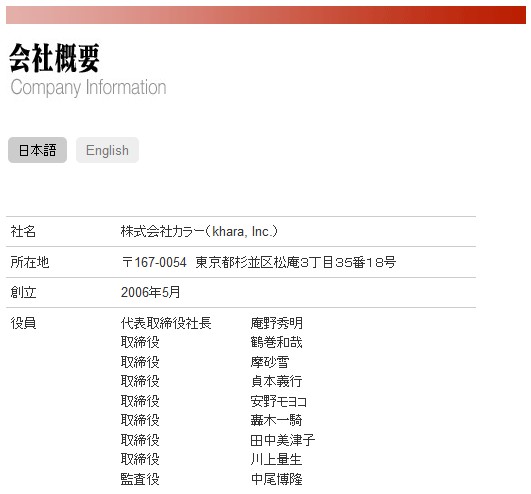This screenshot has height=494, width=531.
Task: Click the founding date 2006年5月
Action: 151,292
